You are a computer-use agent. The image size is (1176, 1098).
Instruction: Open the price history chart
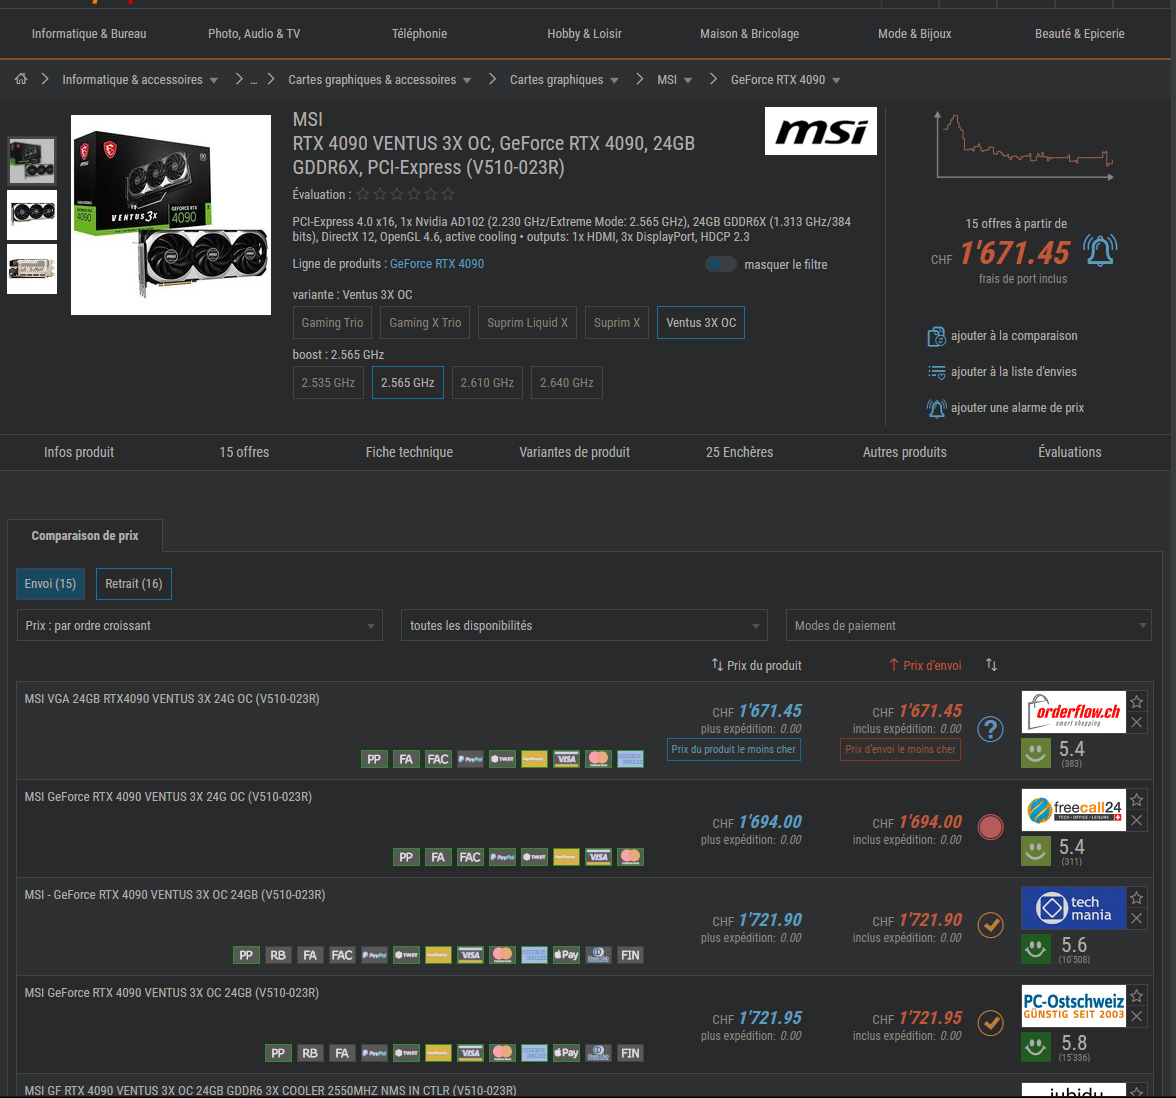coord(1024,146)
